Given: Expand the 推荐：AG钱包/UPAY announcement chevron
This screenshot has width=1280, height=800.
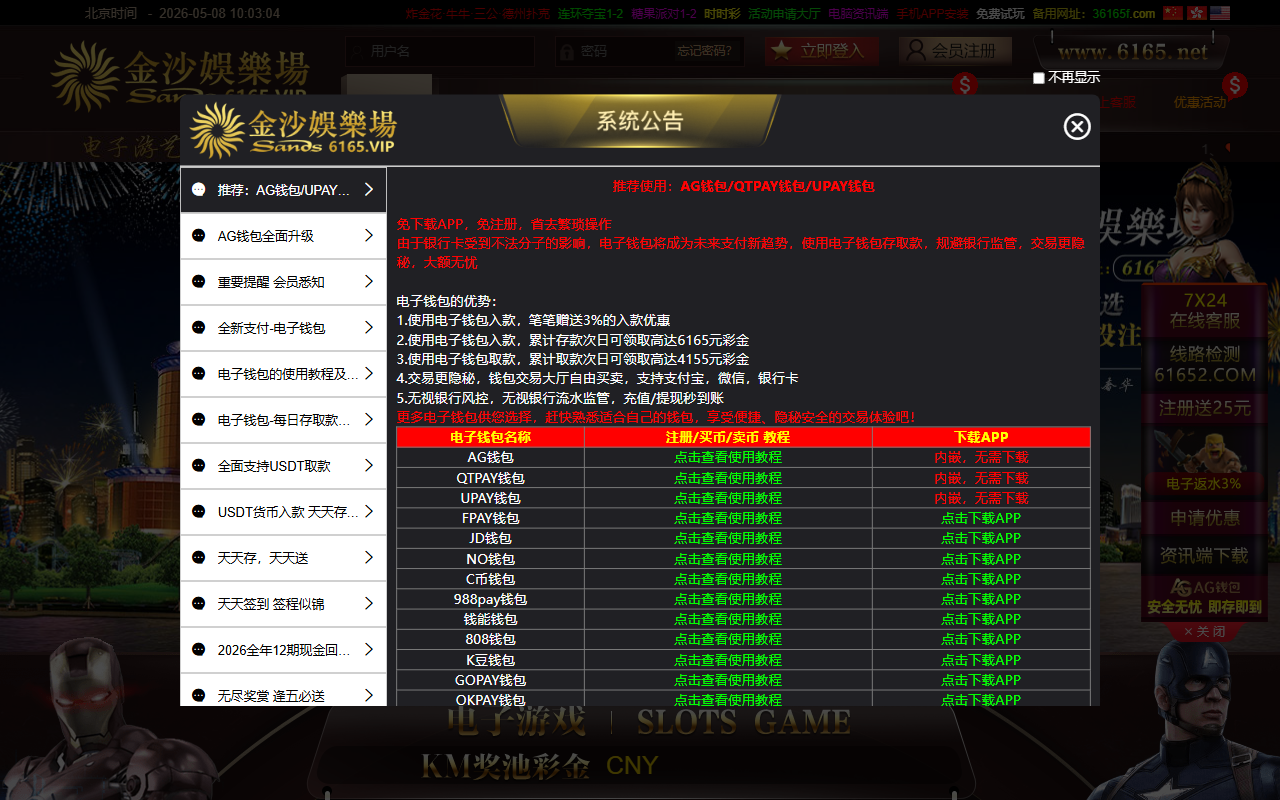Looking at the screenshot, I should [369, 189].
